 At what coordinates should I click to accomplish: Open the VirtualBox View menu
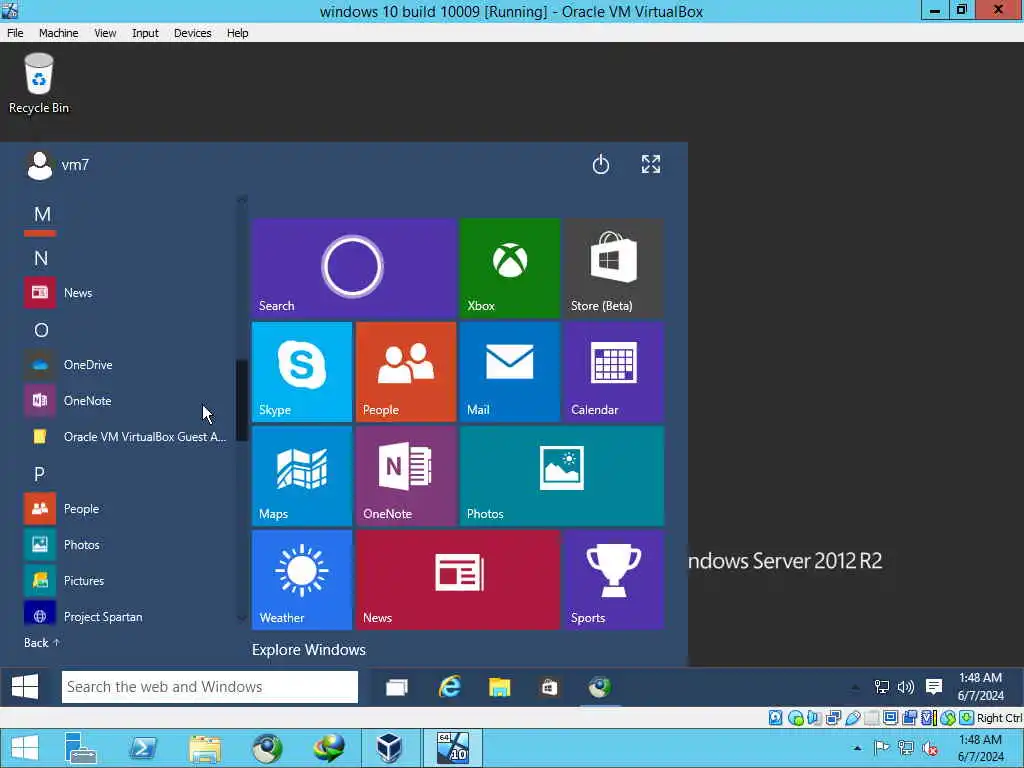tap(105, 33)
